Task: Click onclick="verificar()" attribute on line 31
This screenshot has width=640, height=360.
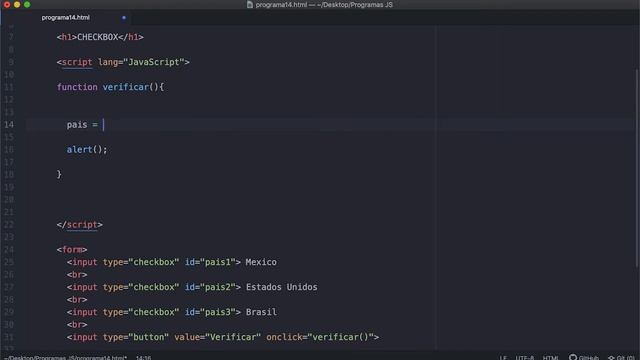Action: click(x=320, y=337)
